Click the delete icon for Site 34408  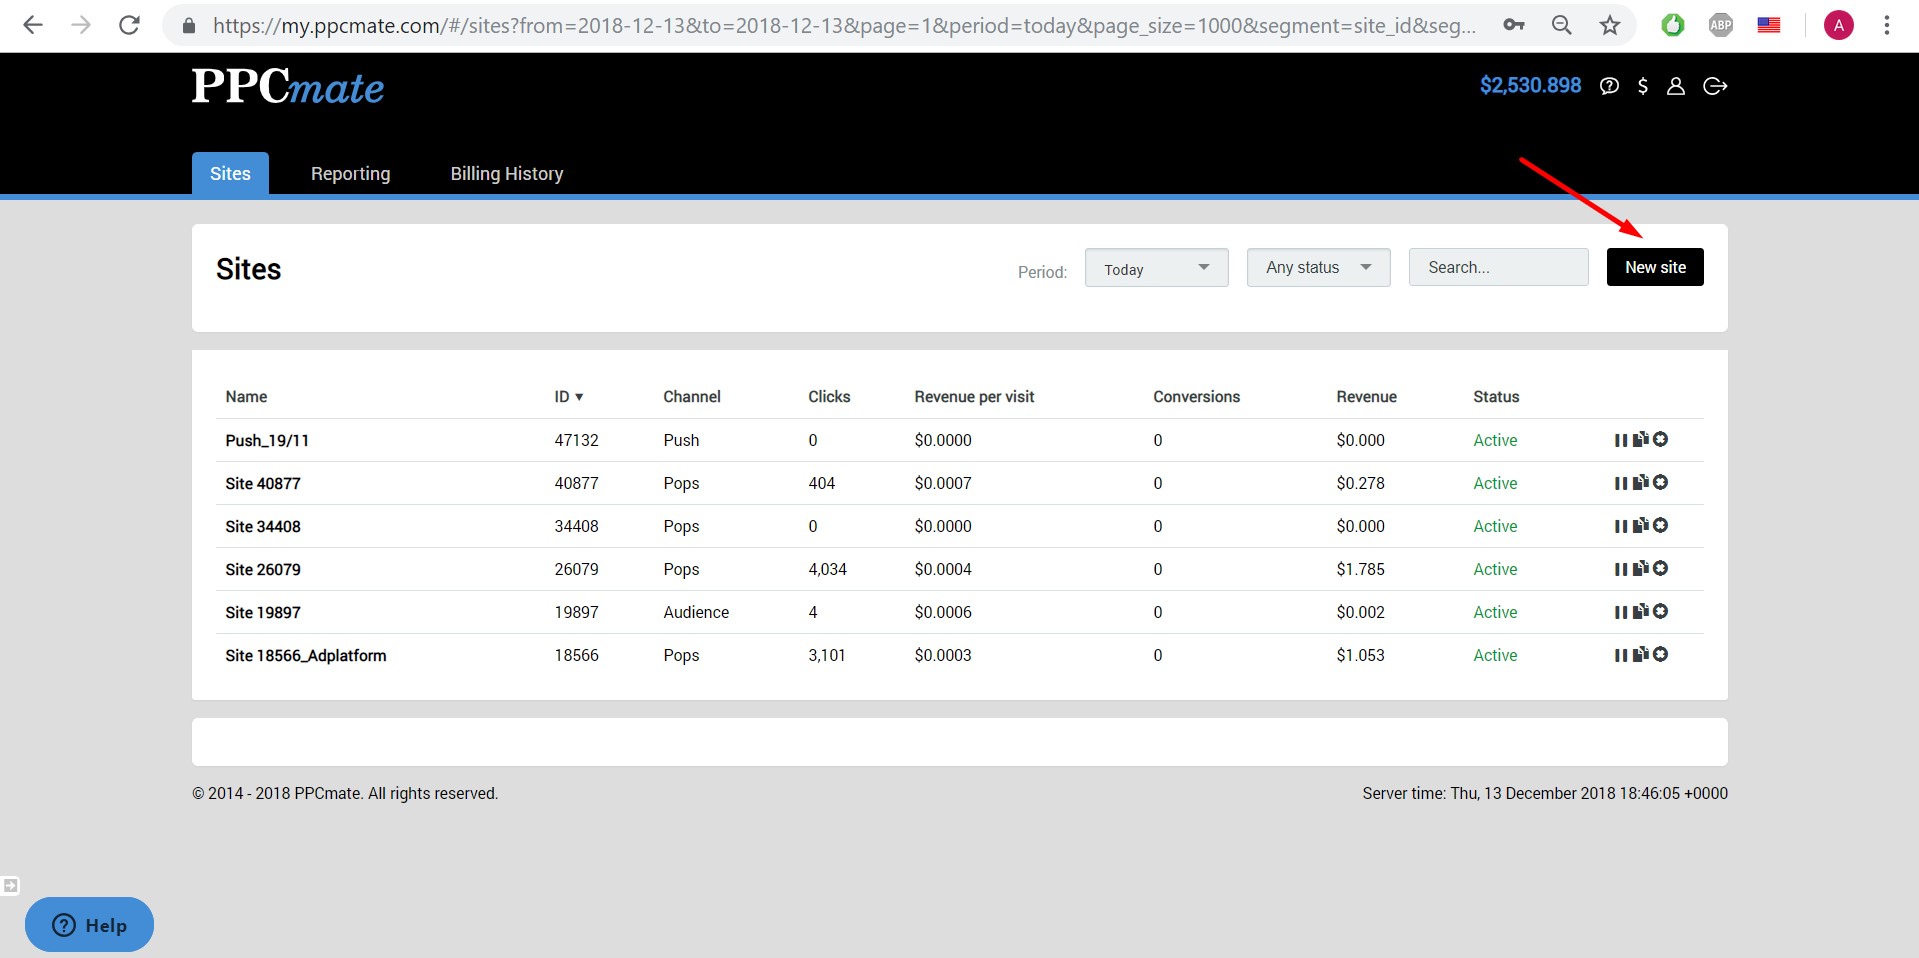[x=1660, y=526]
